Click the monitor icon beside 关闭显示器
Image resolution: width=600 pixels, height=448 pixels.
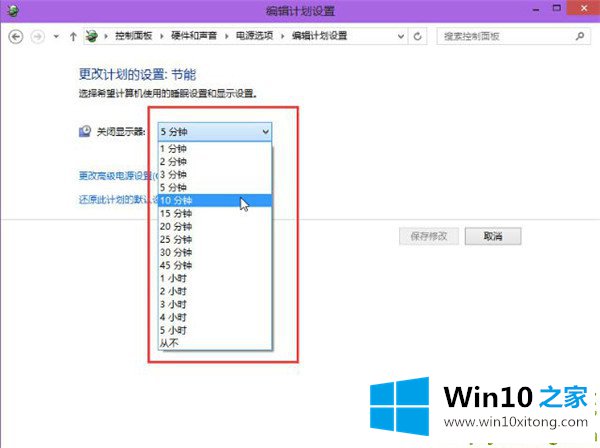tap(85, 131)
